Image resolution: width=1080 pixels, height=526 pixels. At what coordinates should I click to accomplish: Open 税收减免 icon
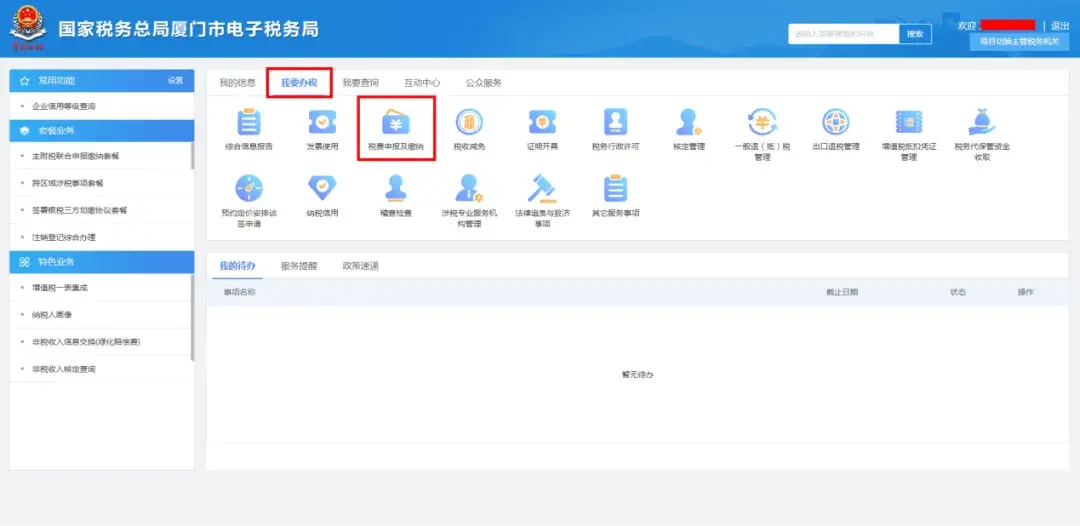(468, 122)
